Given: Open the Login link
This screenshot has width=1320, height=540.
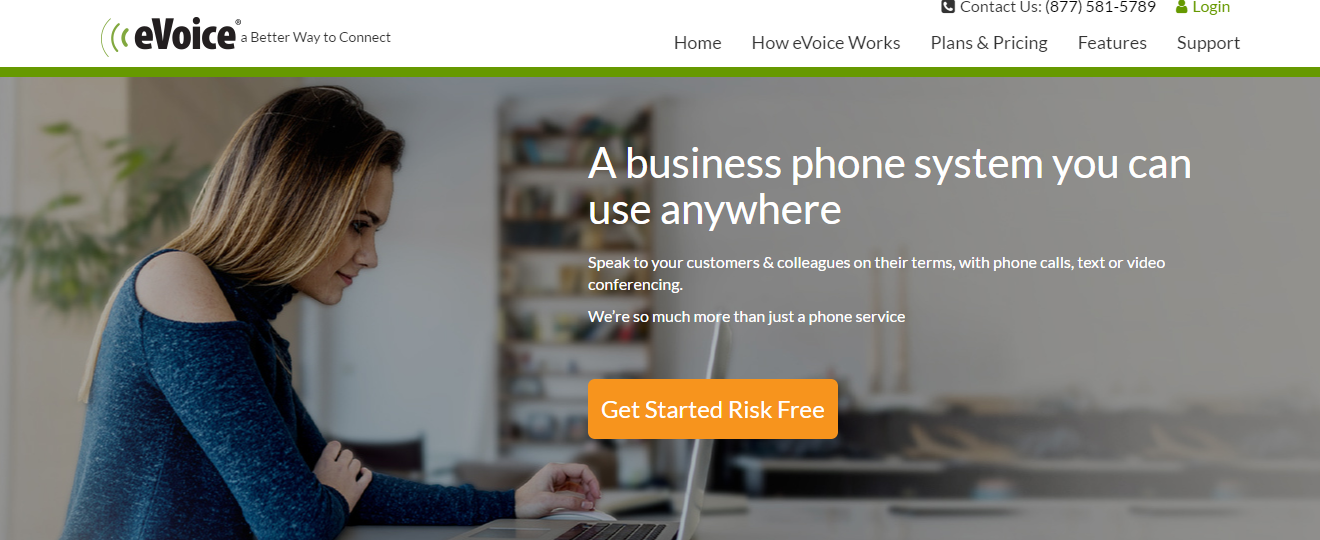Looking at the screenshot, I should (x=1211, y=7).
